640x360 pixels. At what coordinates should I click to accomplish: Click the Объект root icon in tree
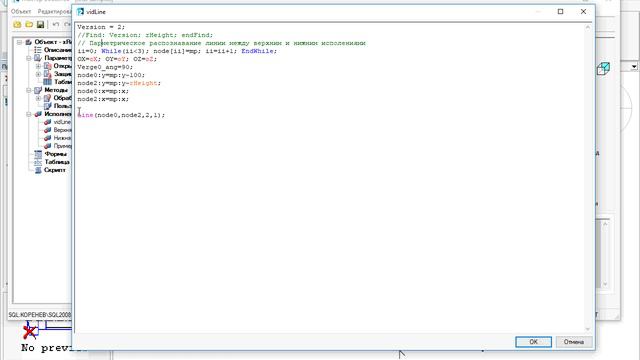coord(29,42)
